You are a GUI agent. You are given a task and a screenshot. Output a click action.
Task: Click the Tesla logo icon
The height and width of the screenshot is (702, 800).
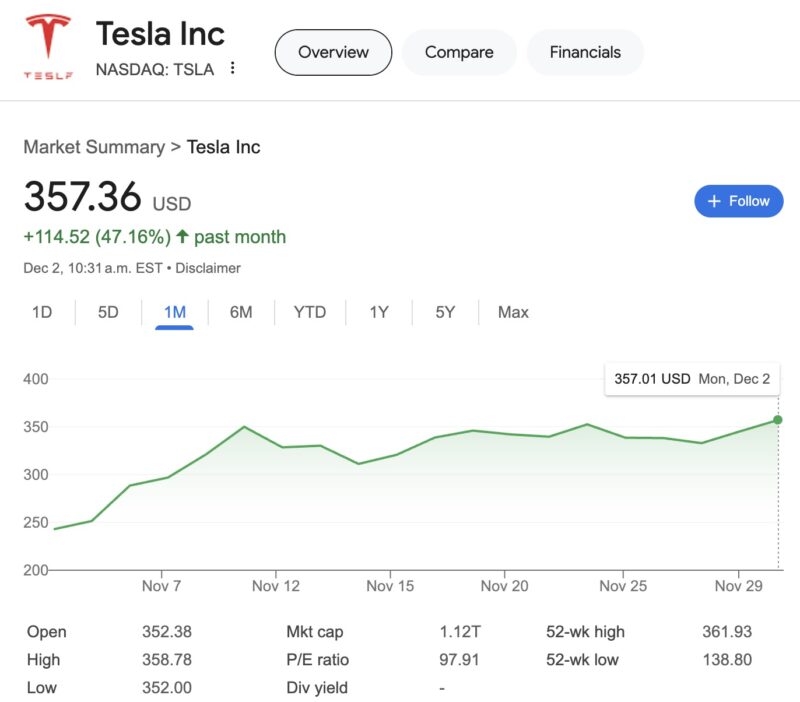[x=48, y=46]
